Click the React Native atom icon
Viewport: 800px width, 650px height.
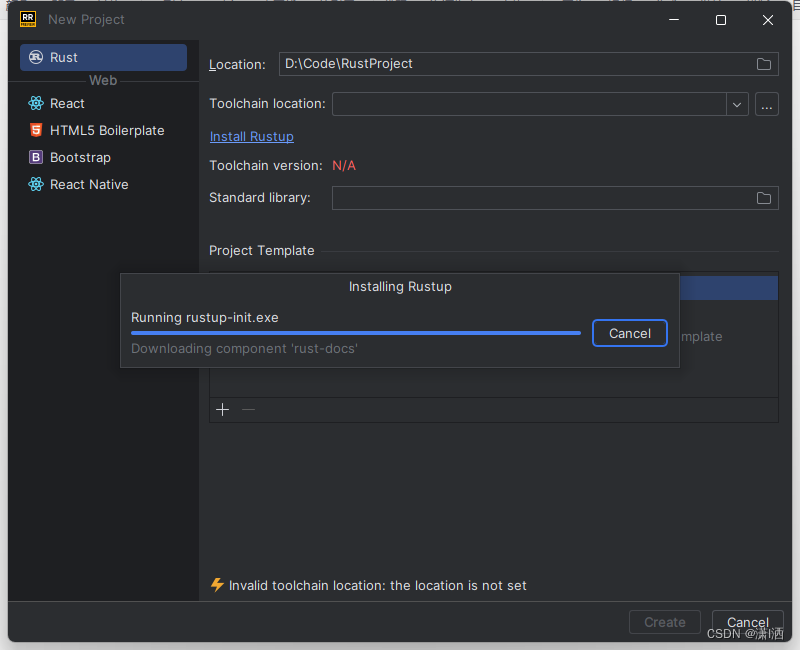pyautogui.click(x=36, y=185)
